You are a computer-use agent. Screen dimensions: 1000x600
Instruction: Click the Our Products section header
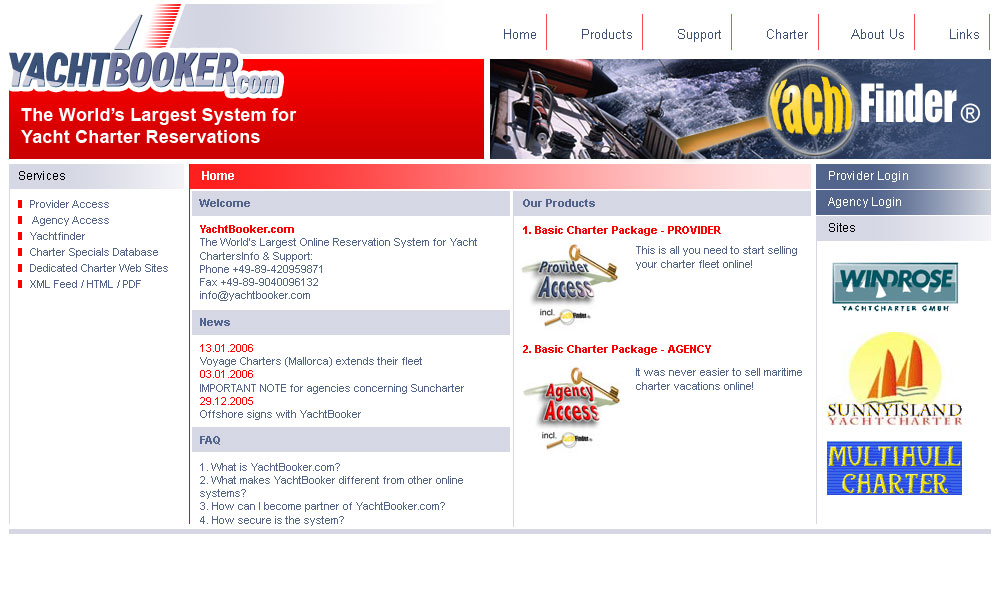click(x=662, y=203)
